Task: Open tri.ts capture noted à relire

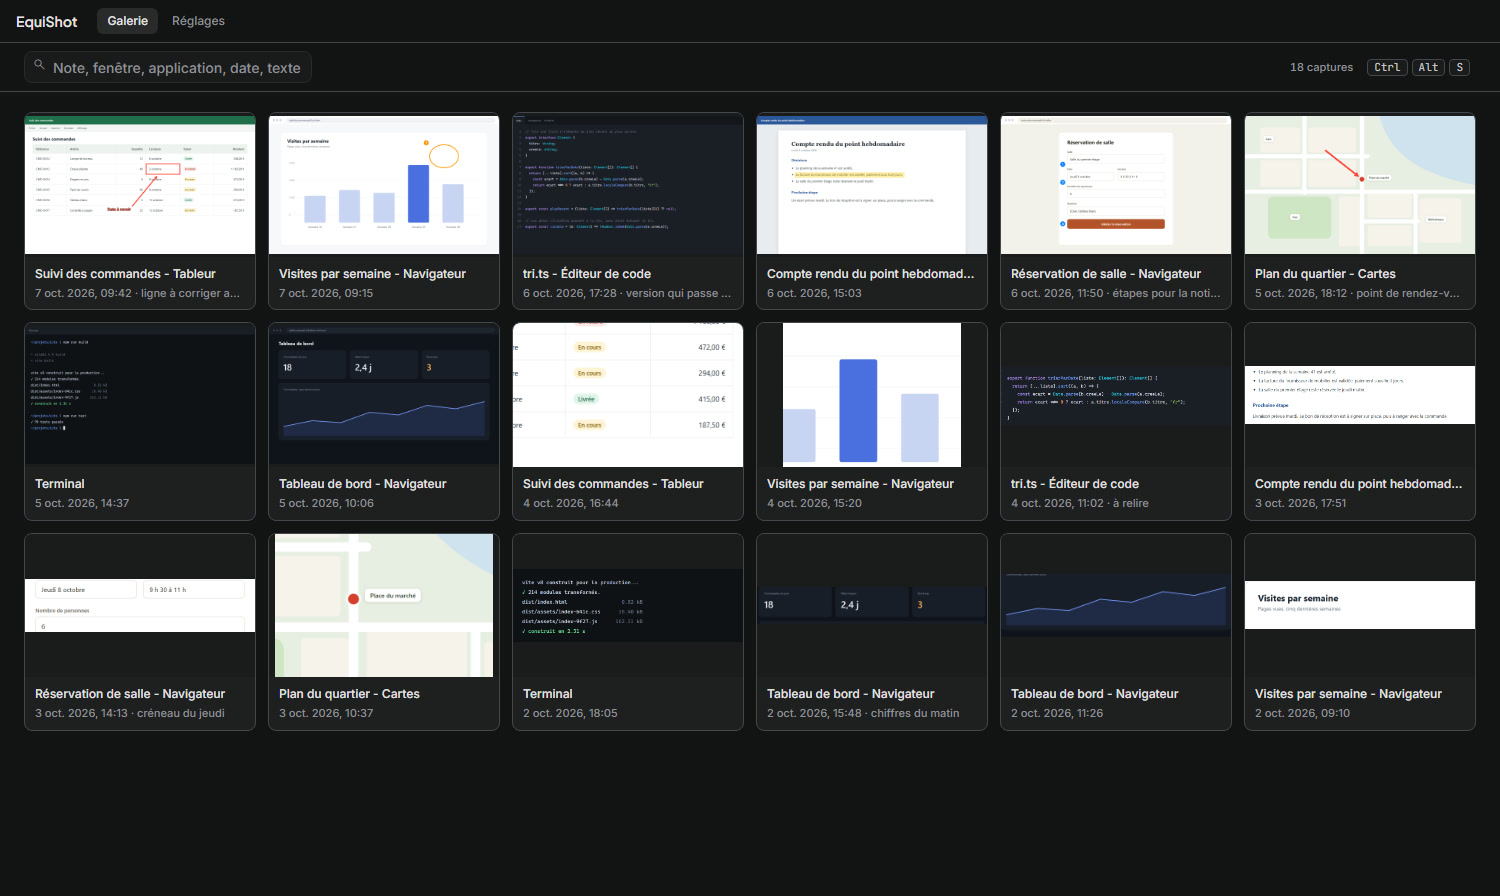Action: pos(1116,421)
